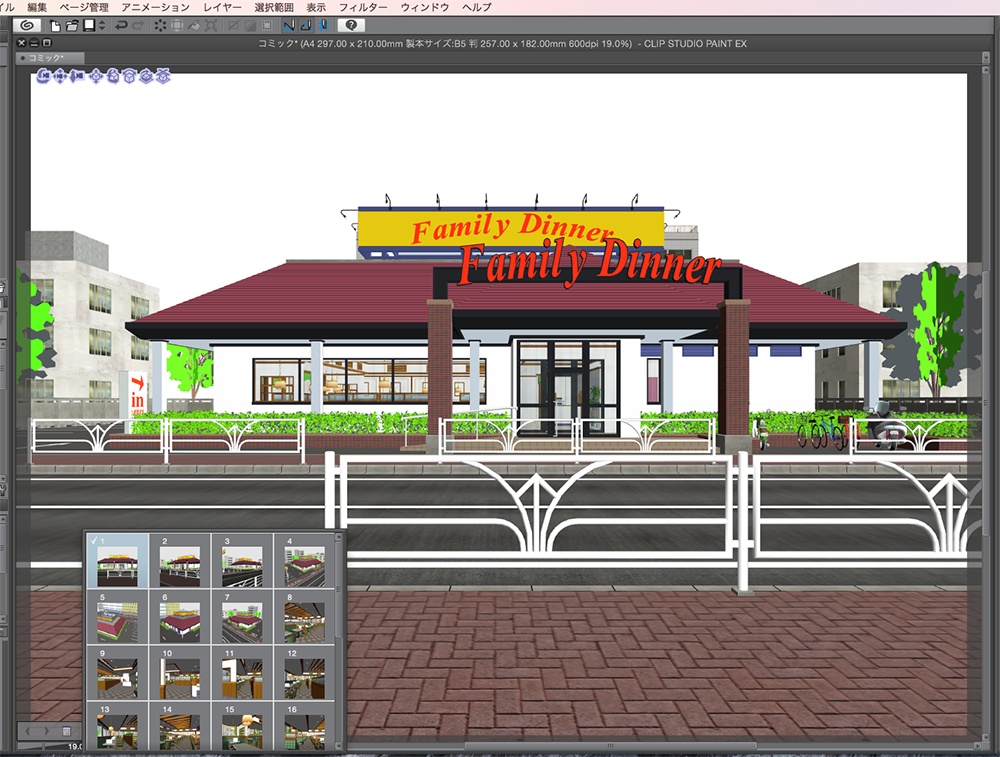
Task: Open the レイヤー menu
Action: pyautogui.click(x=222, y=7)
